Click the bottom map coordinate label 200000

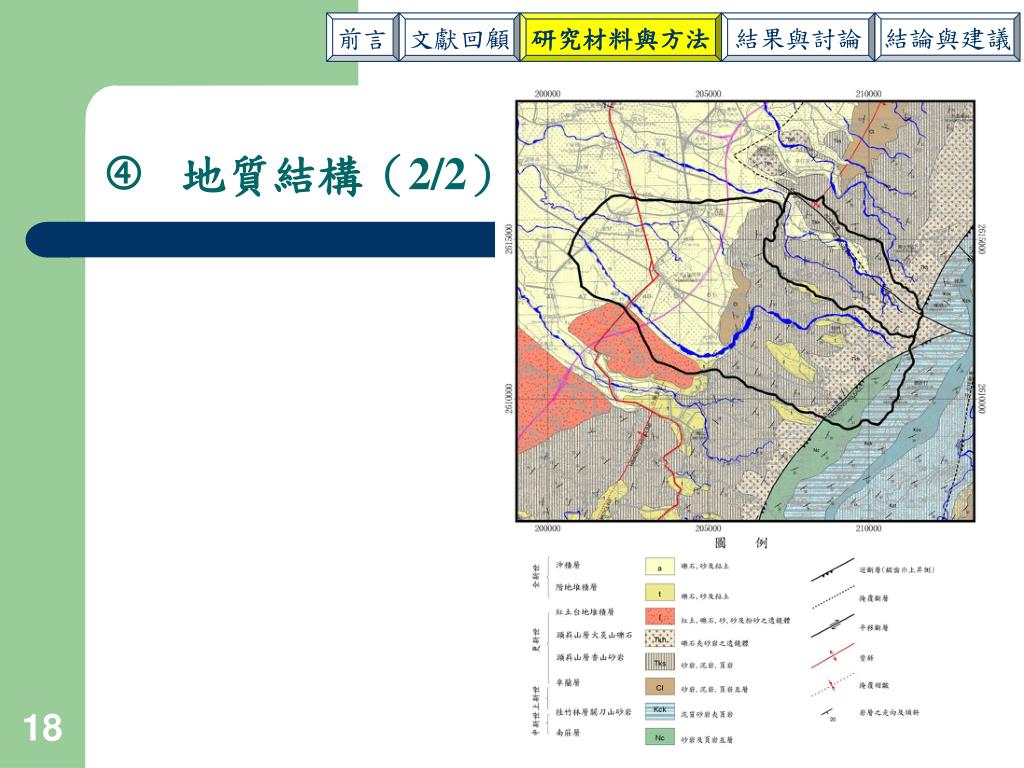tap(547, 528)
